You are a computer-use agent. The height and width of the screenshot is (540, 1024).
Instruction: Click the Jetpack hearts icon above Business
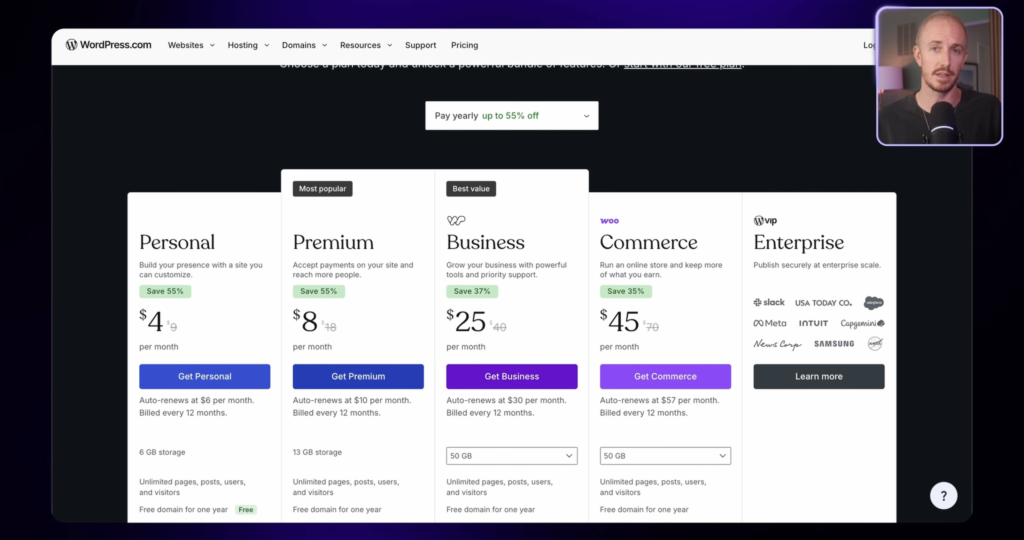click(456, 221)
